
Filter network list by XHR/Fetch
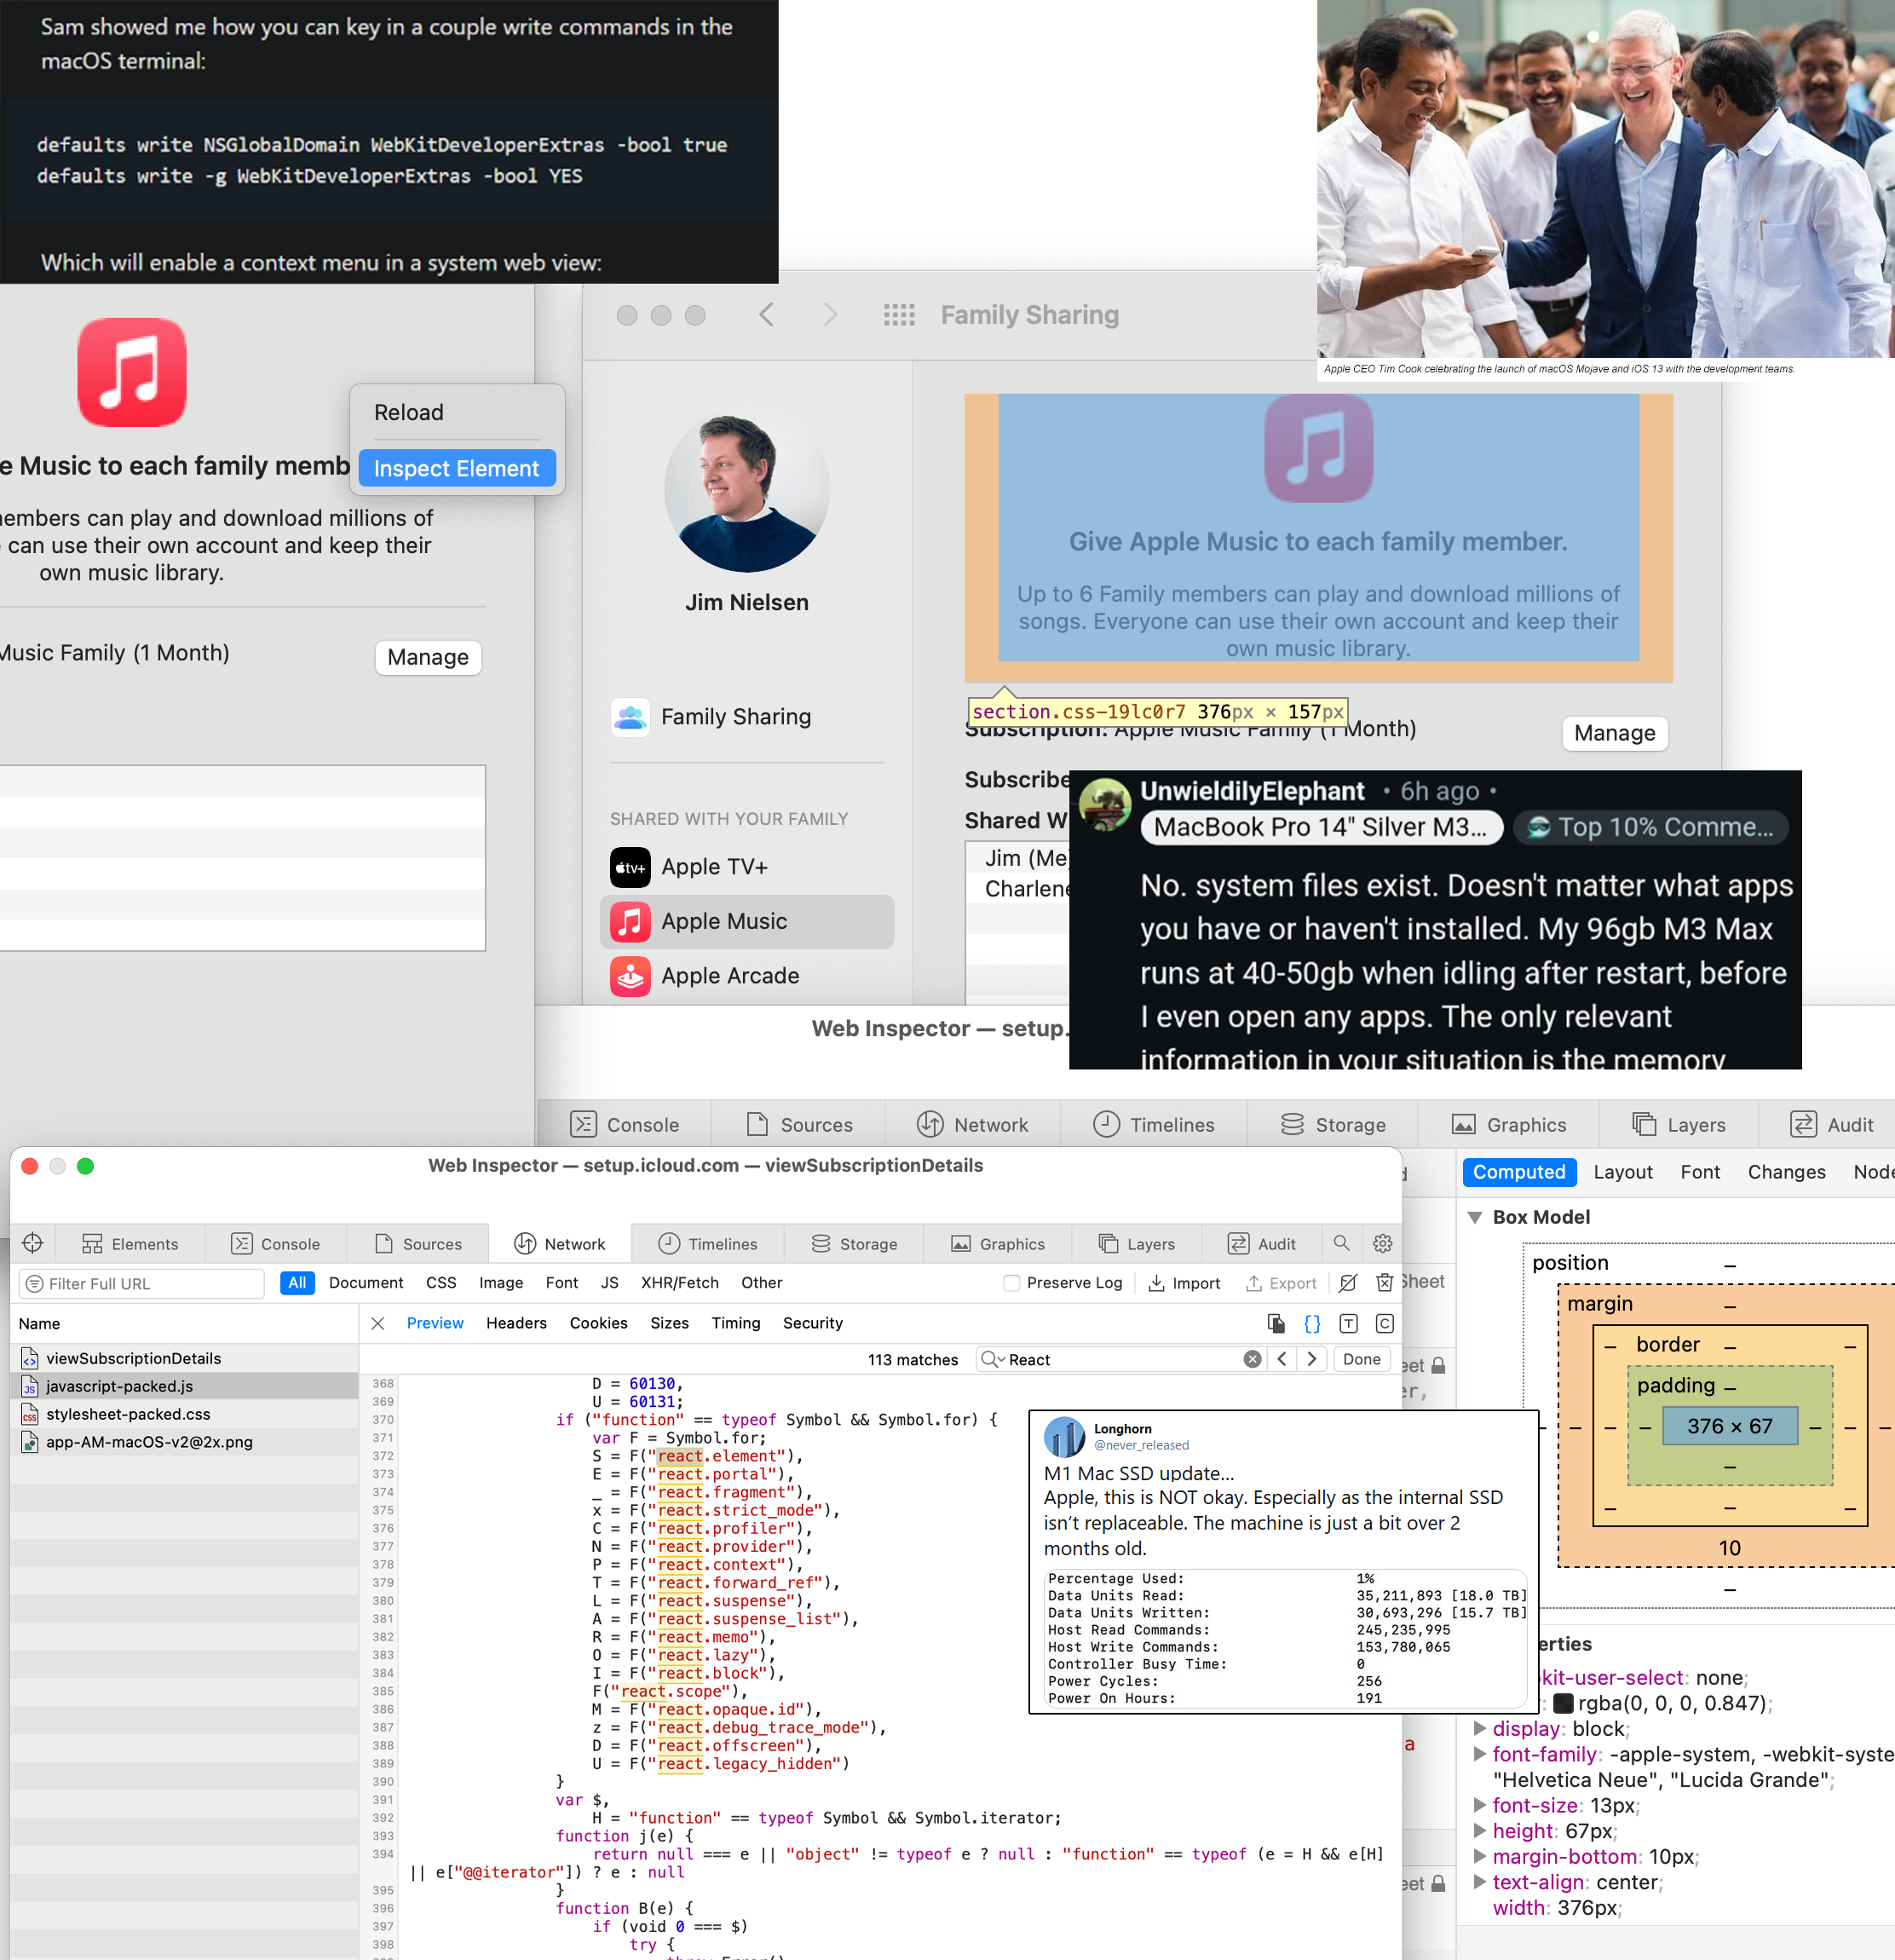[x=680, y=1283]
